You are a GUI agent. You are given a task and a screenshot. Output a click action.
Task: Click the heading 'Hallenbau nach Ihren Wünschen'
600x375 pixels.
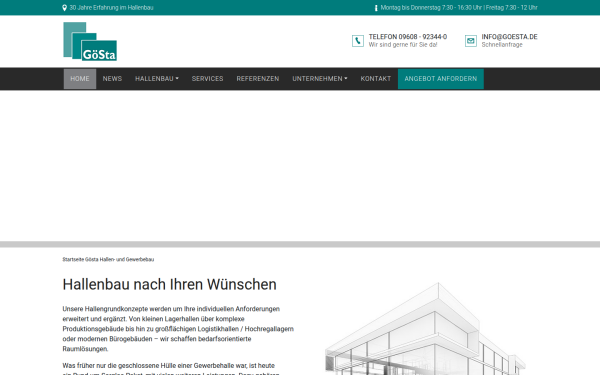coord(170,284)
